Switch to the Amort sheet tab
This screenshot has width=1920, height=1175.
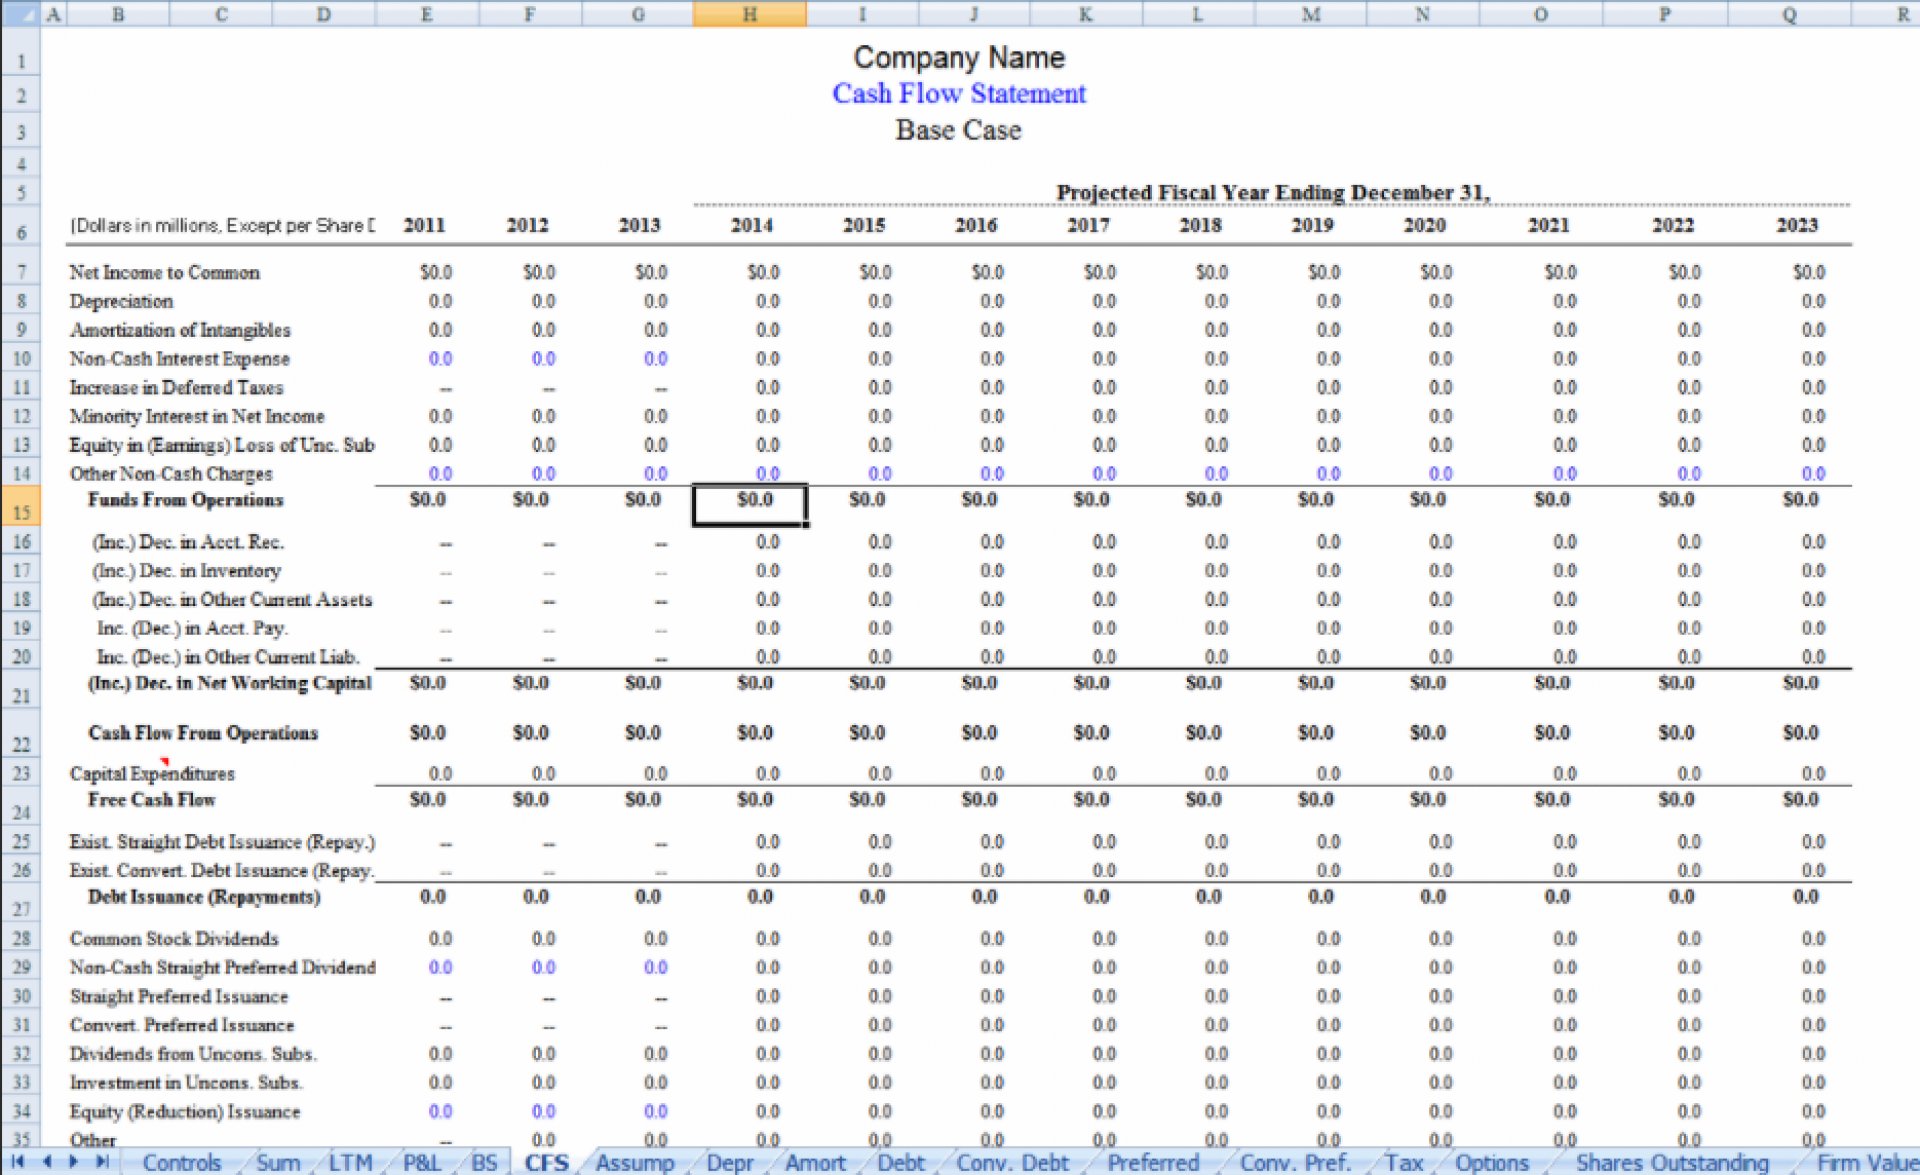point(815,1163)
